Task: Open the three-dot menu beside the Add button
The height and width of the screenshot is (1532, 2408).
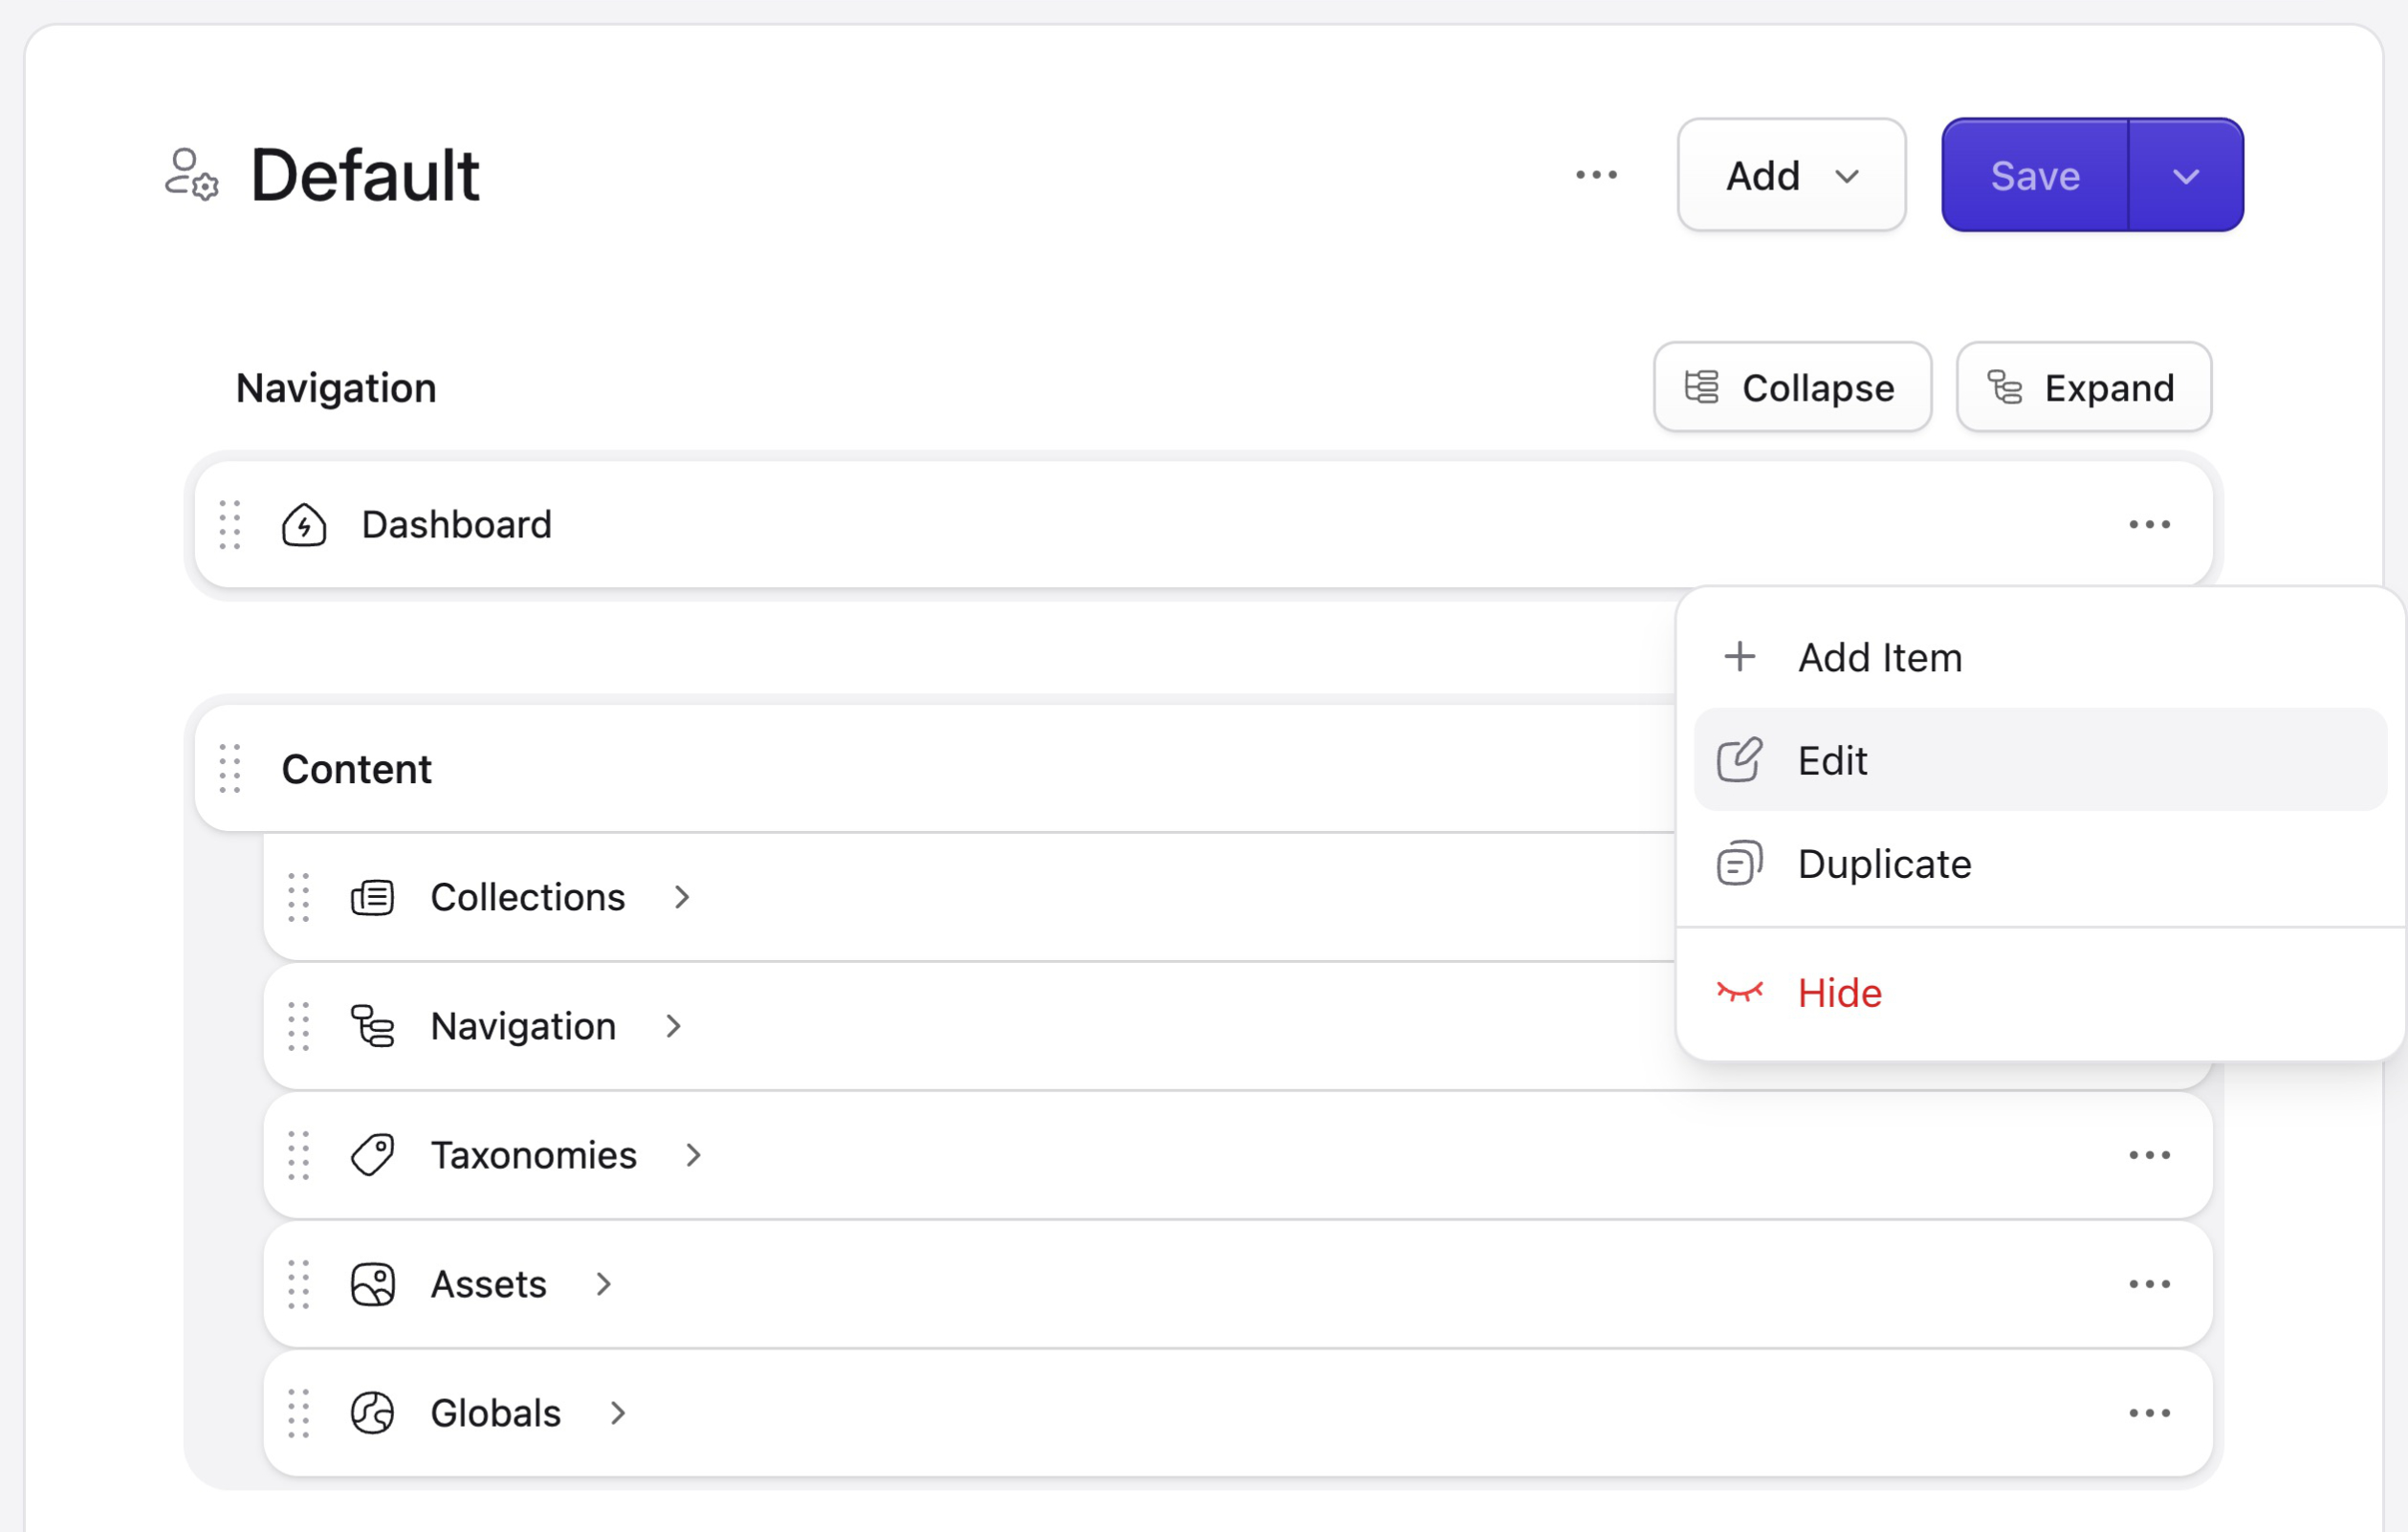Action: pyautogui.click(x=1596, y=174)
